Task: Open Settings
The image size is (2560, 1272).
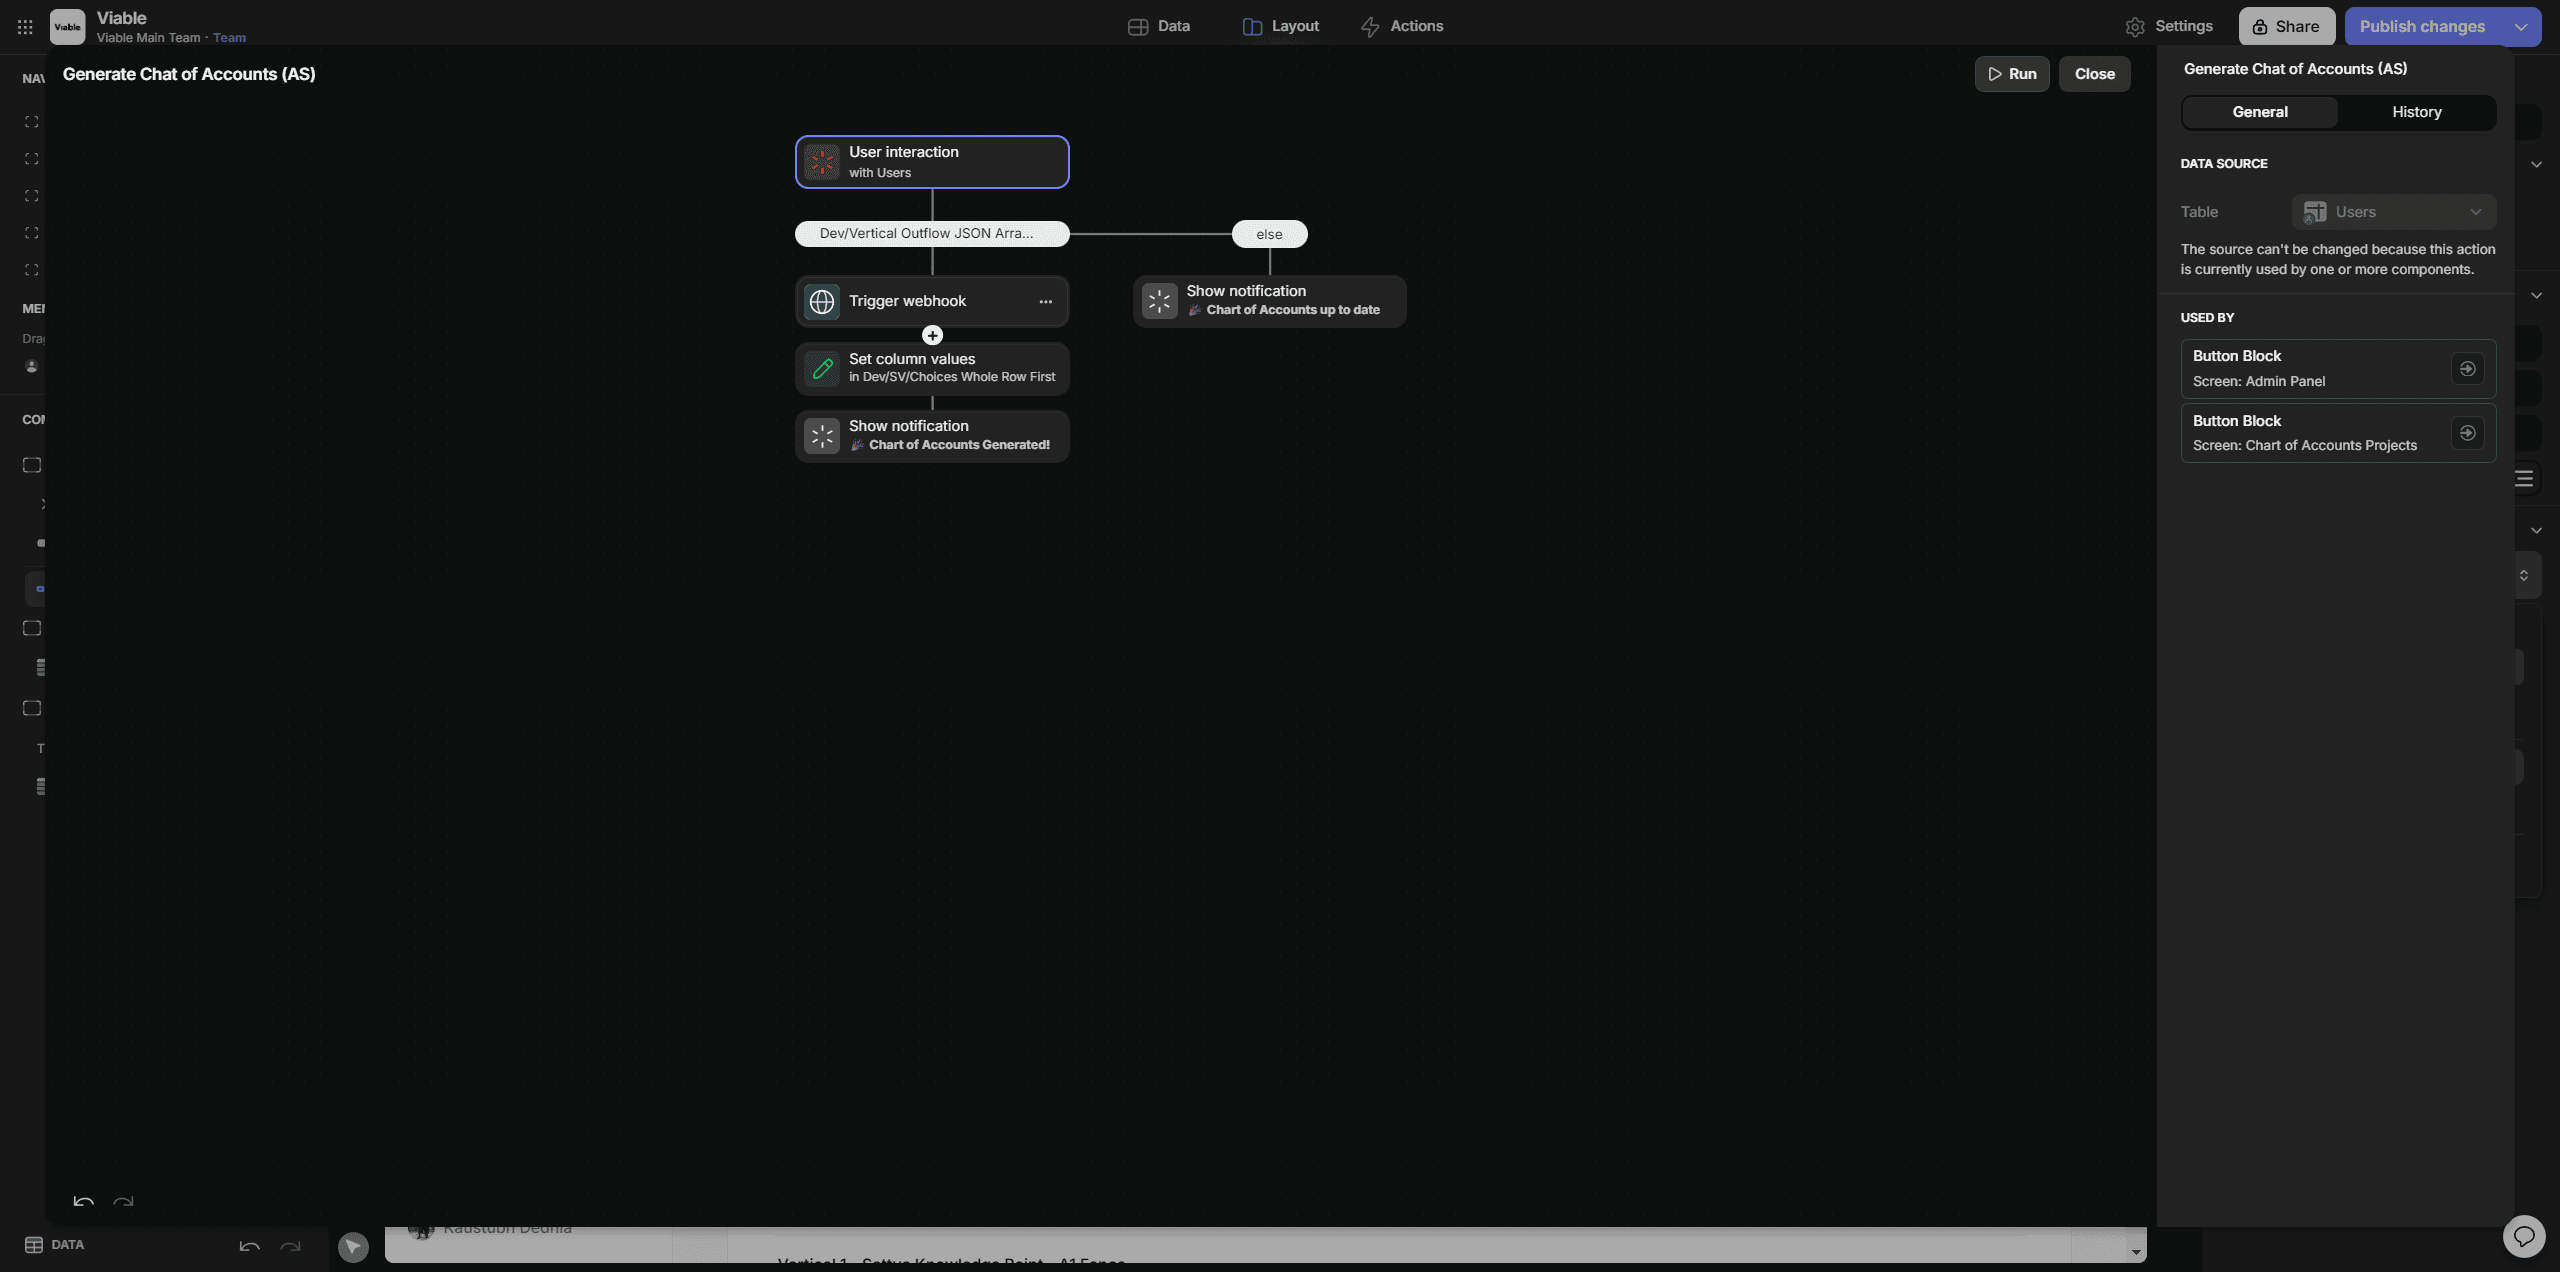Action: 2169,27
